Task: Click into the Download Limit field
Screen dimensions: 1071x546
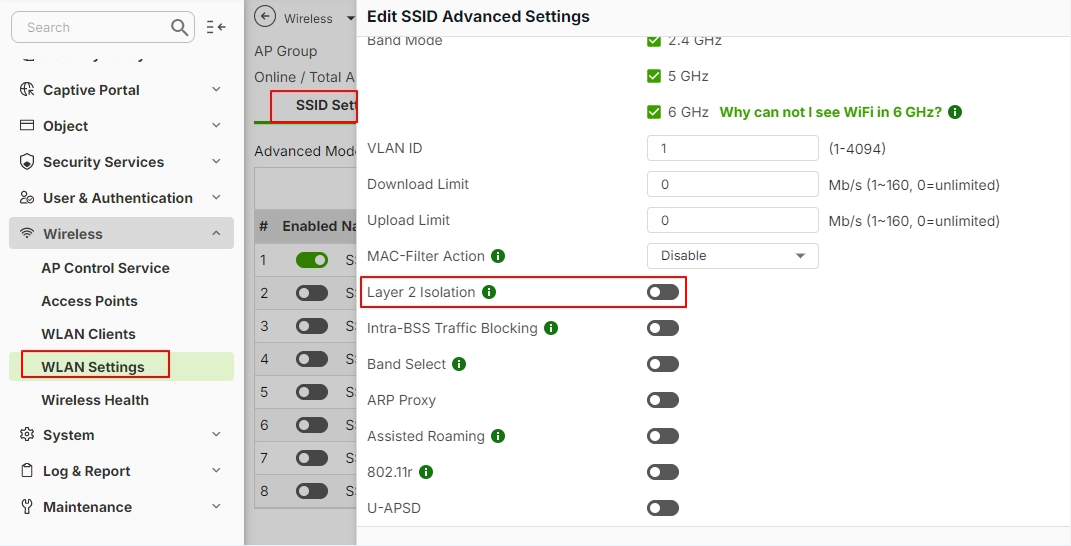Action: point(732,185)
